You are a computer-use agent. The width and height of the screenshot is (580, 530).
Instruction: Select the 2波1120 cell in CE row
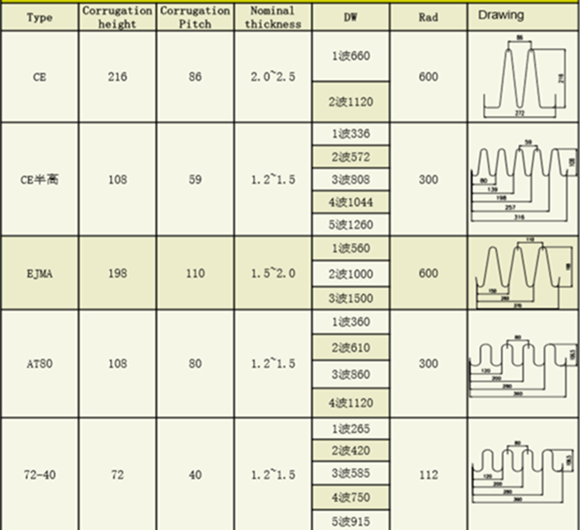click(x=351, y=102)
